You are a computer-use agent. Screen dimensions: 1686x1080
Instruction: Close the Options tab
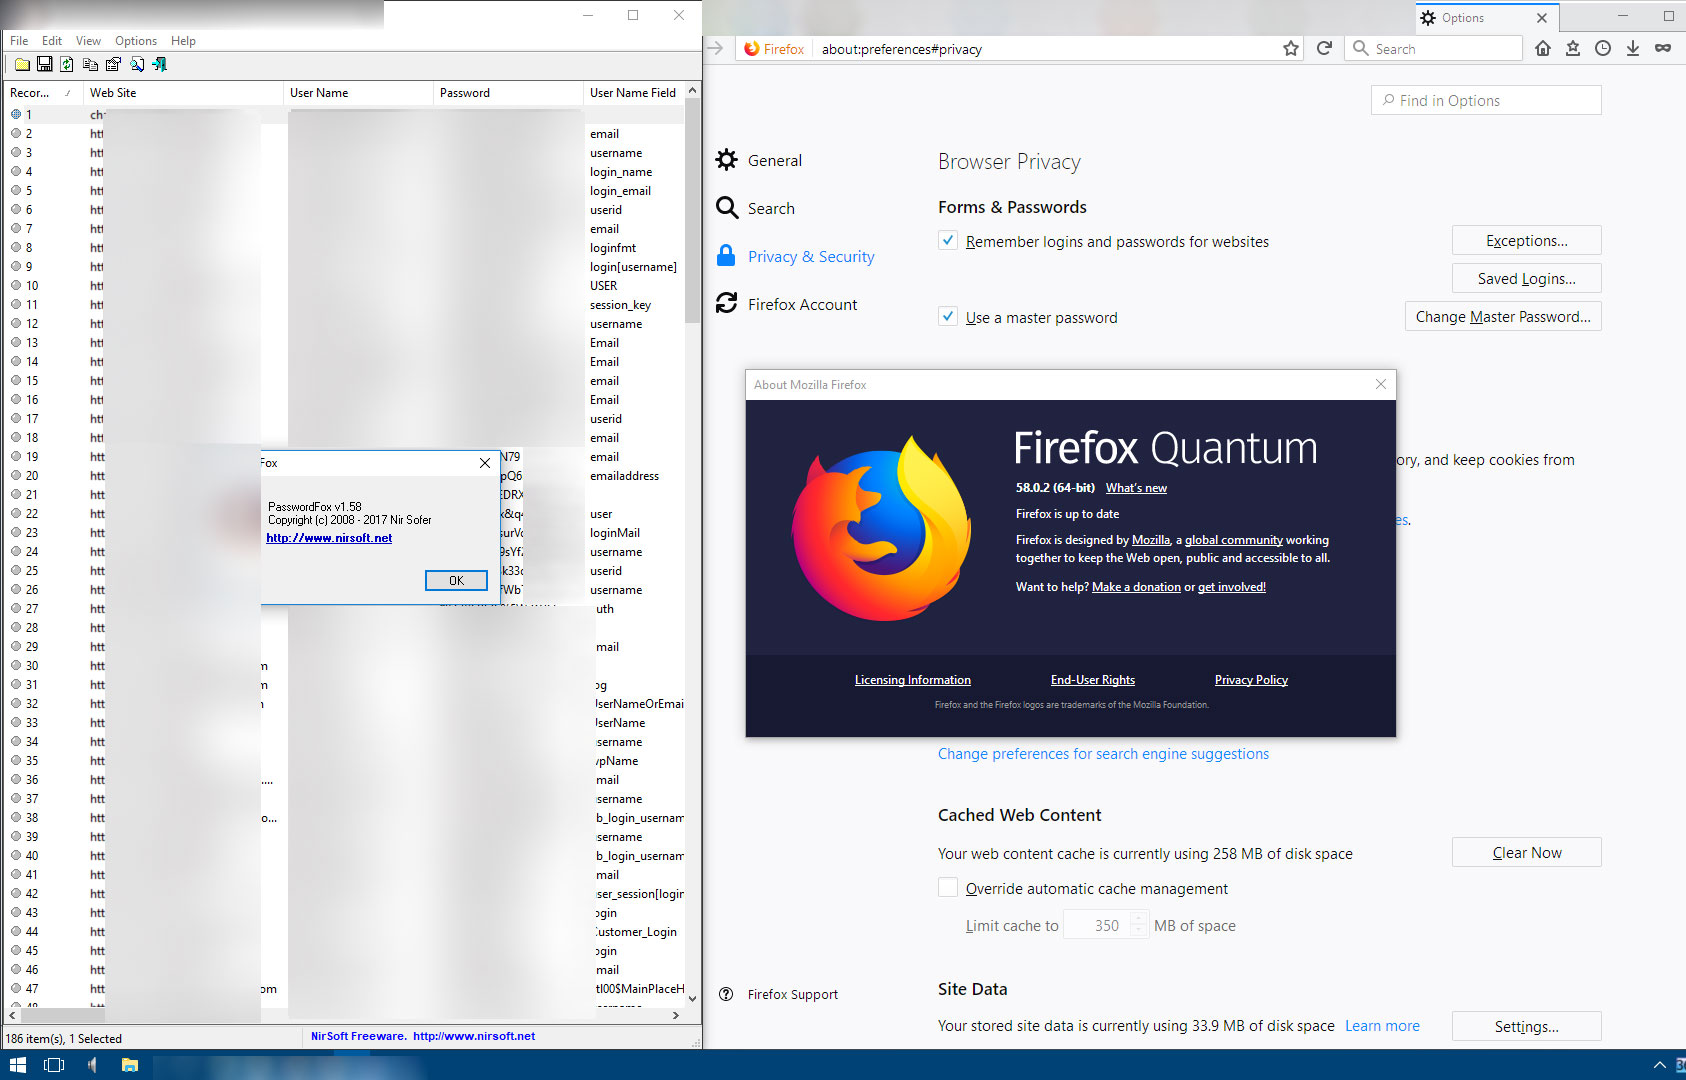1541,18
